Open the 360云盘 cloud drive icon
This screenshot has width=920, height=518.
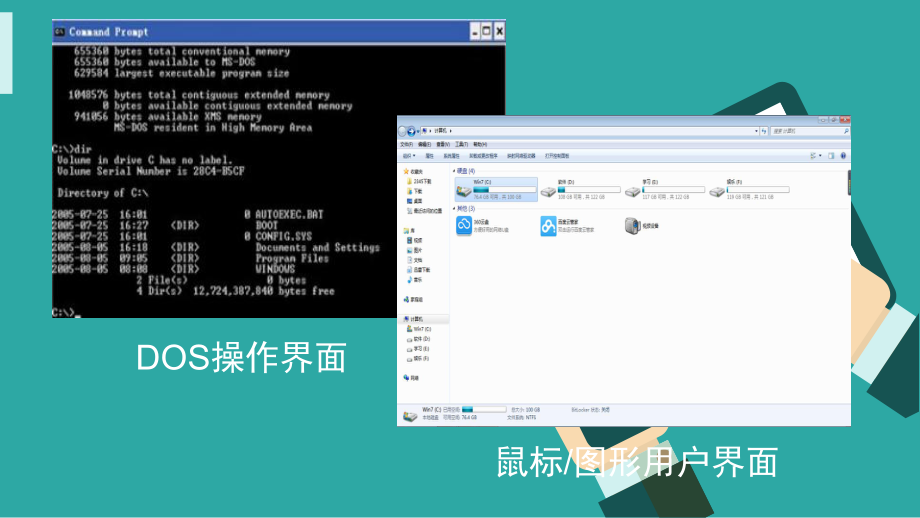[464, 226]
